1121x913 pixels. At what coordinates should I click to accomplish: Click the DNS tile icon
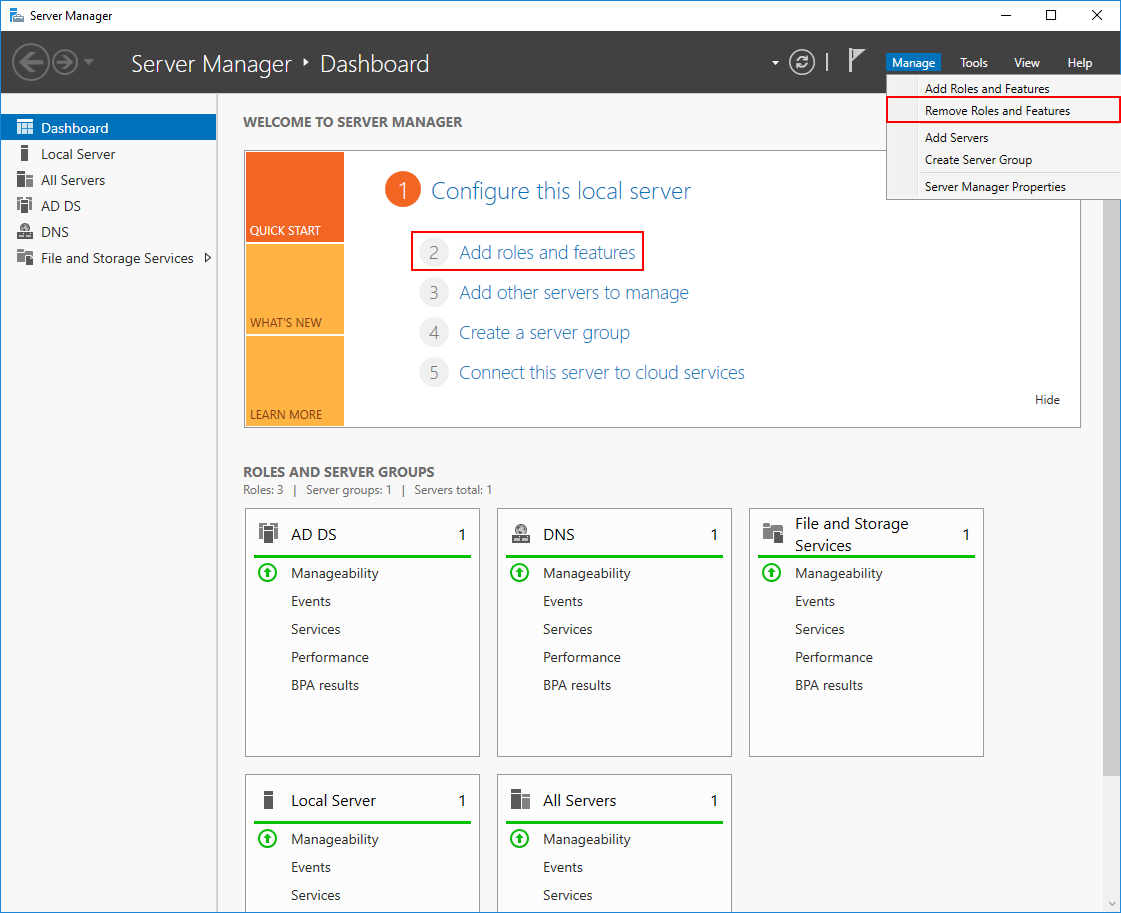tap(520, 533)
